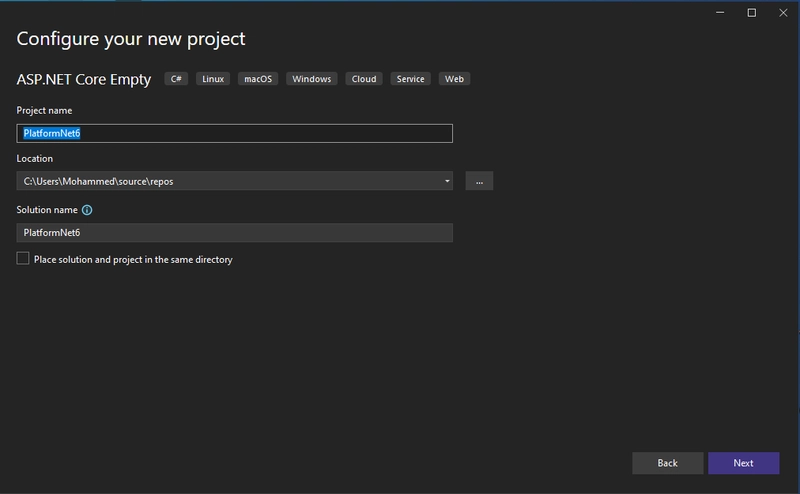The height and width of the screenshot is (494, 800).
Task: Click the C# tag
Action: coord(176,79)
